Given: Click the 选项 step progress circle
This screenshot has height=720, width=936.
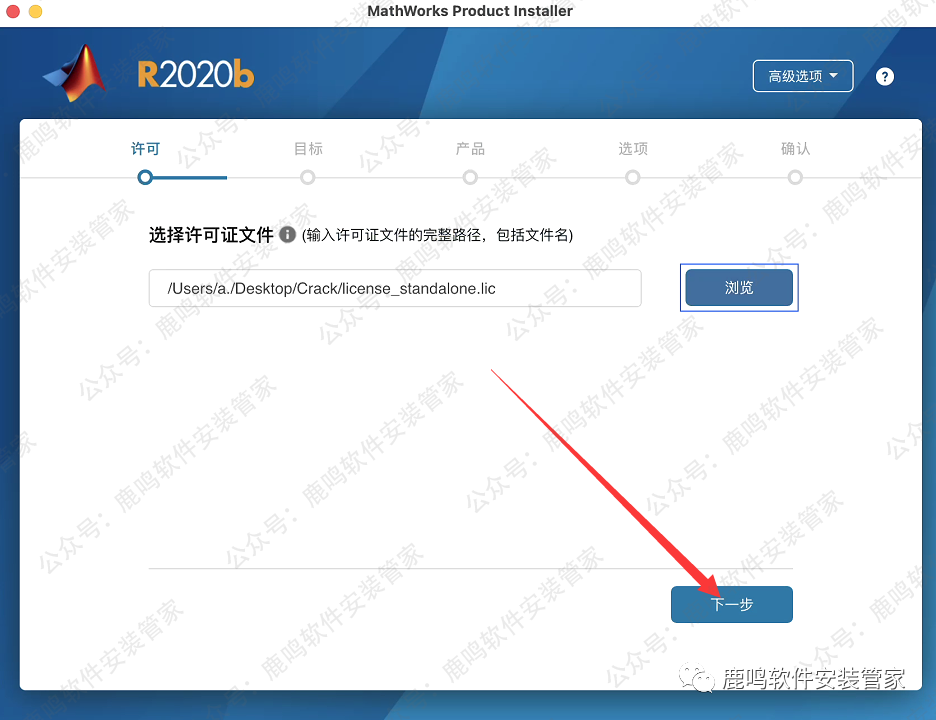Looking at the screenshot, I should pos(633,177).
